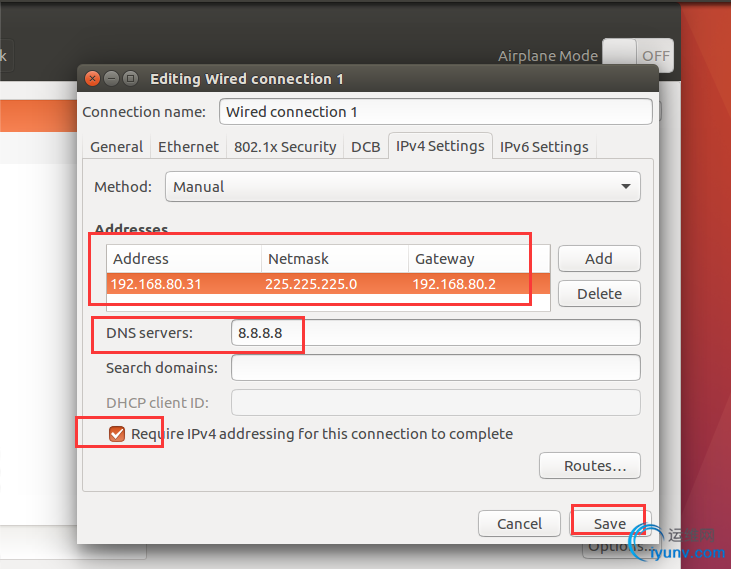Select the 225.225.225.0 netmask cell
The height and width of the screenshot is (569, 731).
pyautogui.click(x=335, y=284)
